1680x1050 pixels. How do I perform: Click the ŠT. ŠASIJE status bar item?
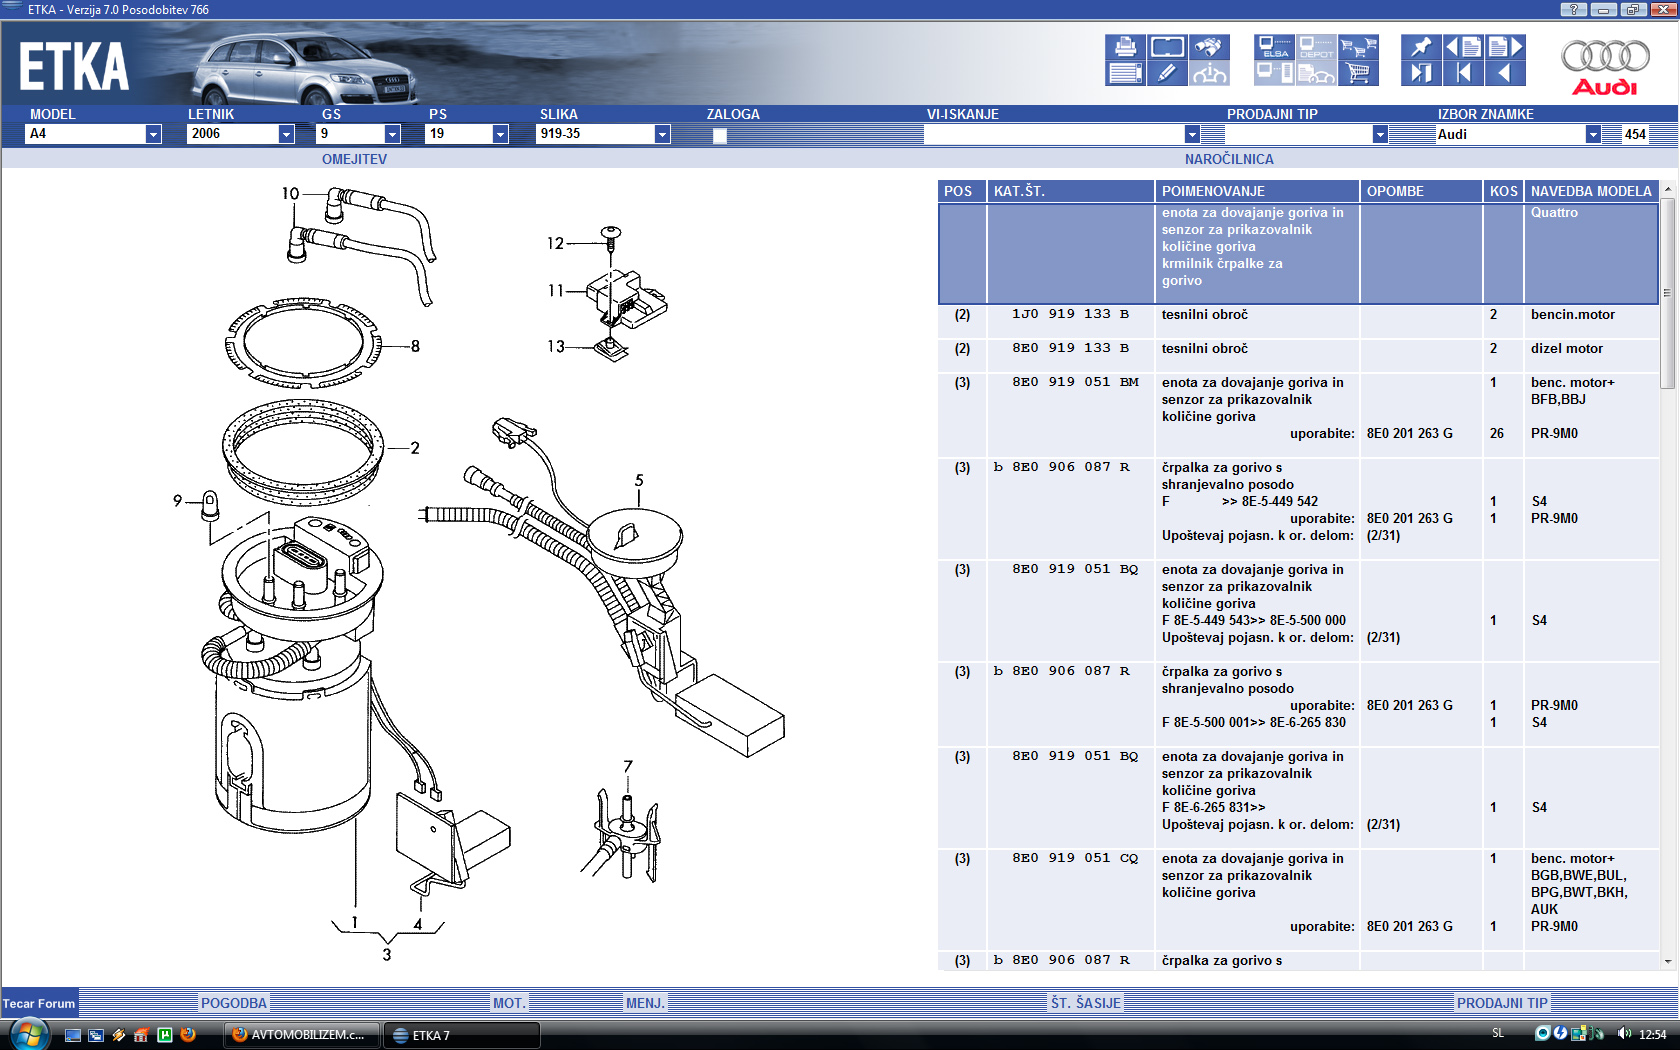tap(1086, 1003)
